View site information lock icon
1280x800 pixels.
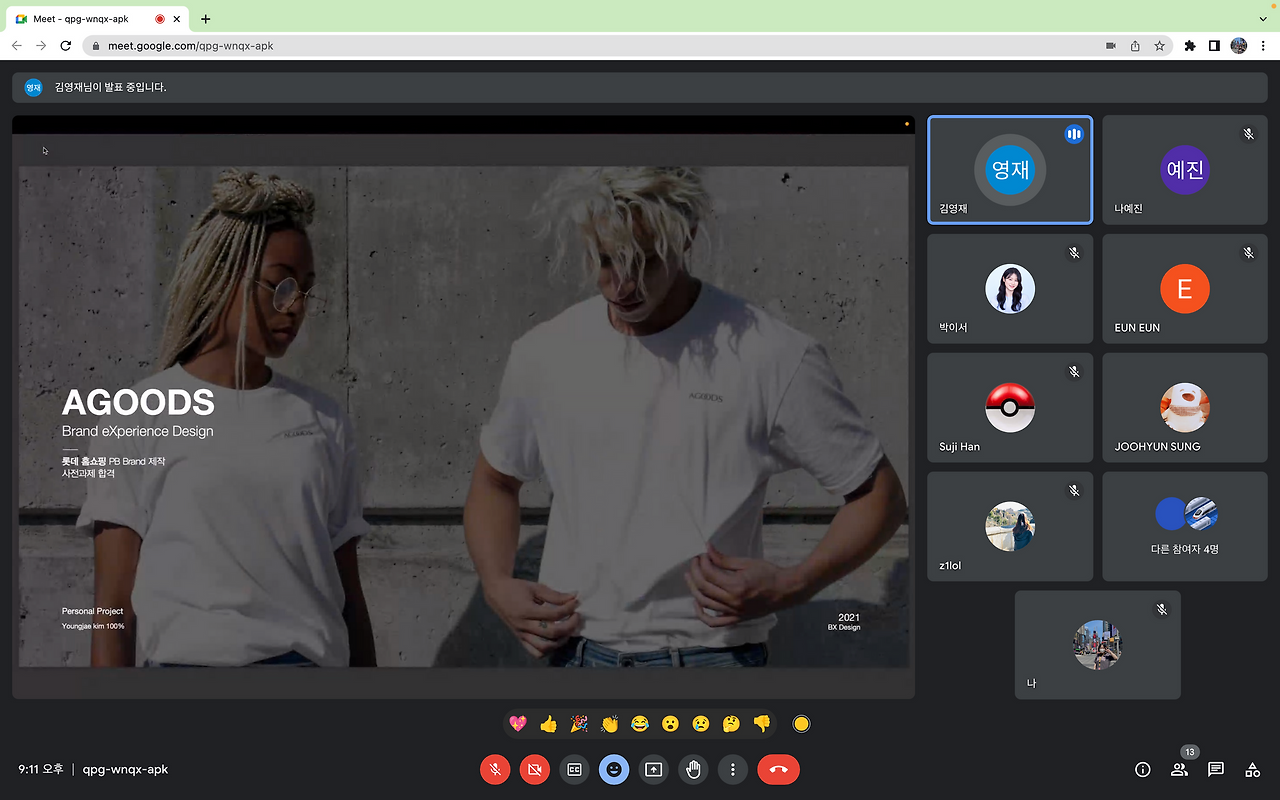click(96, 46)
